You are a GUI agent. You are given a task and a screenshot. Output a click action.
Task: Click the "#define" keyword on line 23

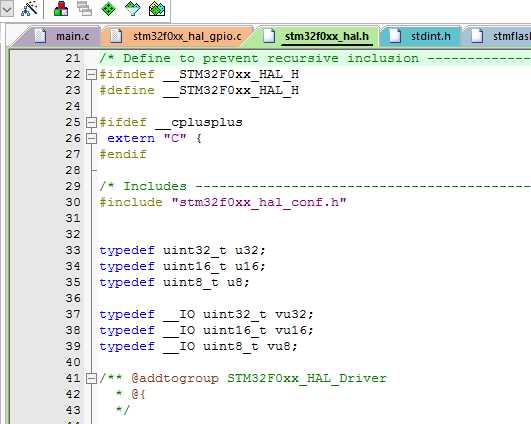(x=127, y=90)
